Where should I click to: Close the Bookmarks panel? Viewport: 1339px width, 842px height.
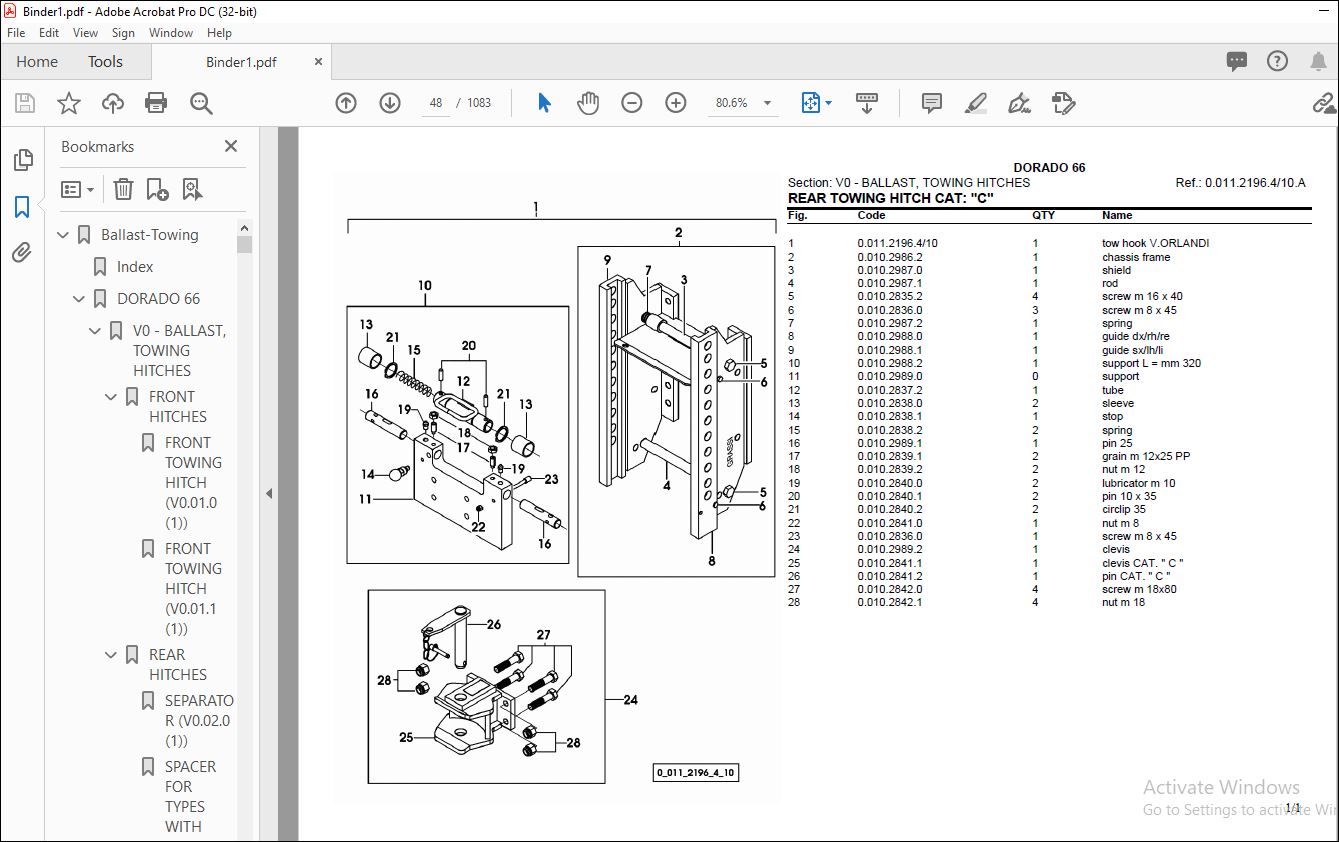231,146
